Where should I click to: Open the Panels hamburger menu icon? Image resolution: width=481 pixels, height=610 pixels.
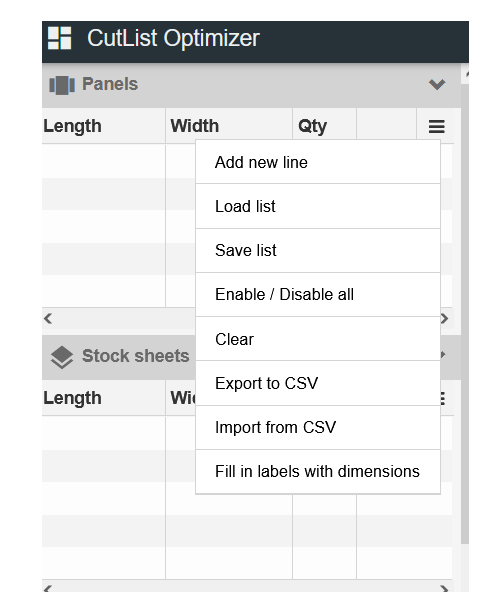437,126
